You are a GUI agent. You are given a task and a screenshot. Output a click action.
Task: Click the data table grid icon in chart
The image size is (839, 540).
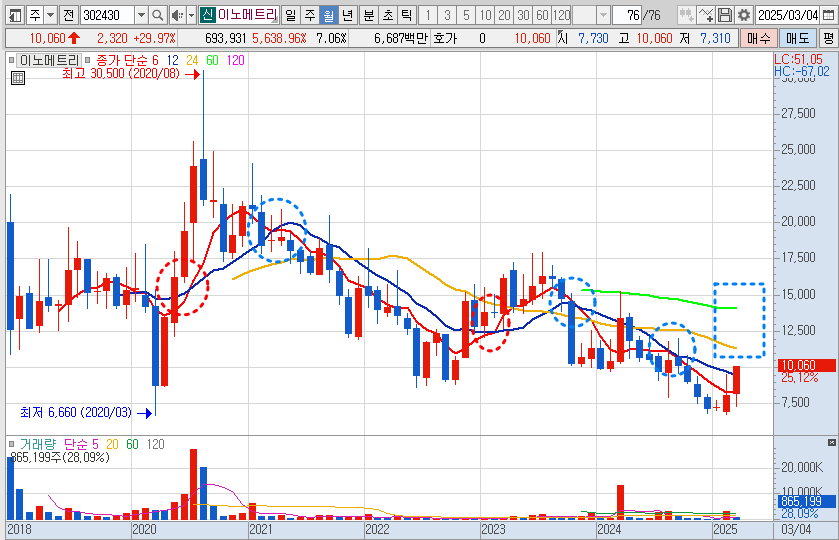click(18, 78)
